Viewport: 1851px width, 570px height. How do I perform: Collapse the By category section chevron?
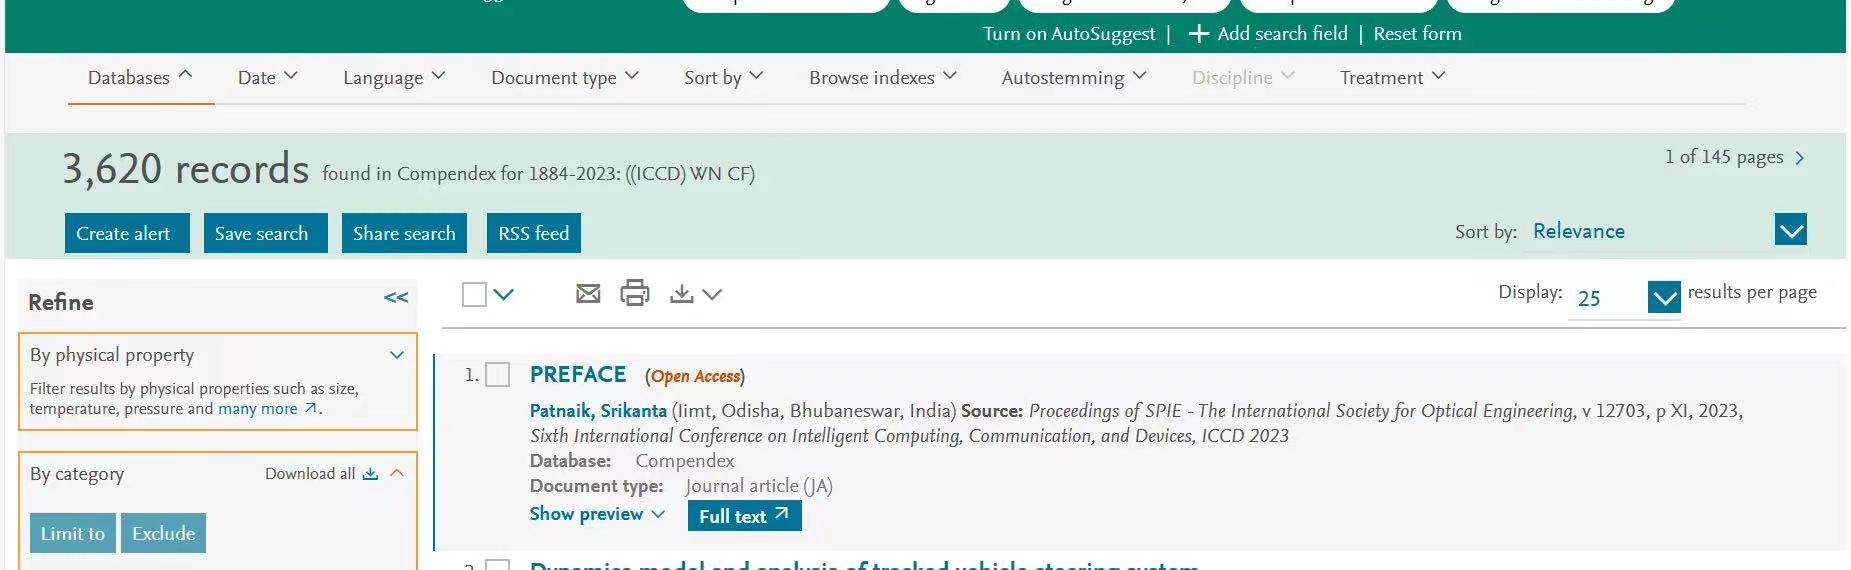pyautogui.click(x=397, y=473)
